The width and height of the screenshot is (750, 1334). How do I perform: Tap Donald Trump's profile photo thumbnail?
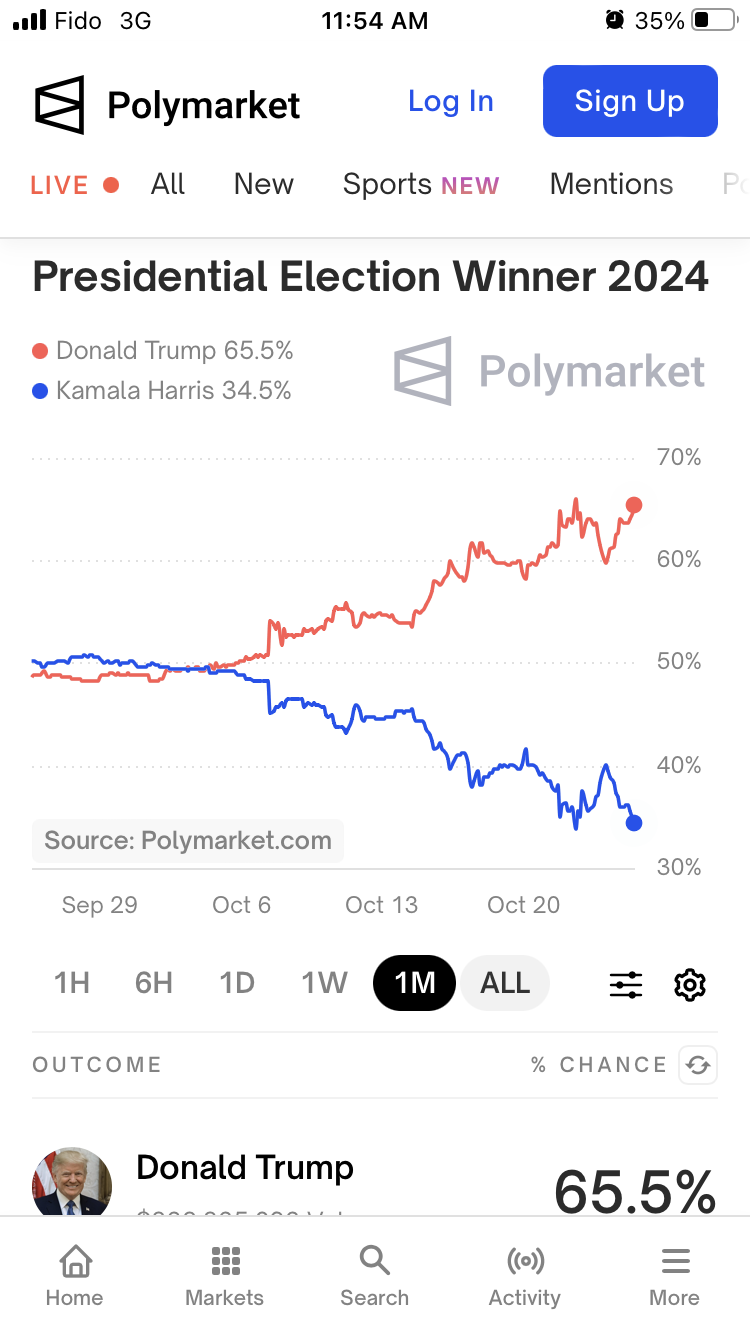72,1185
